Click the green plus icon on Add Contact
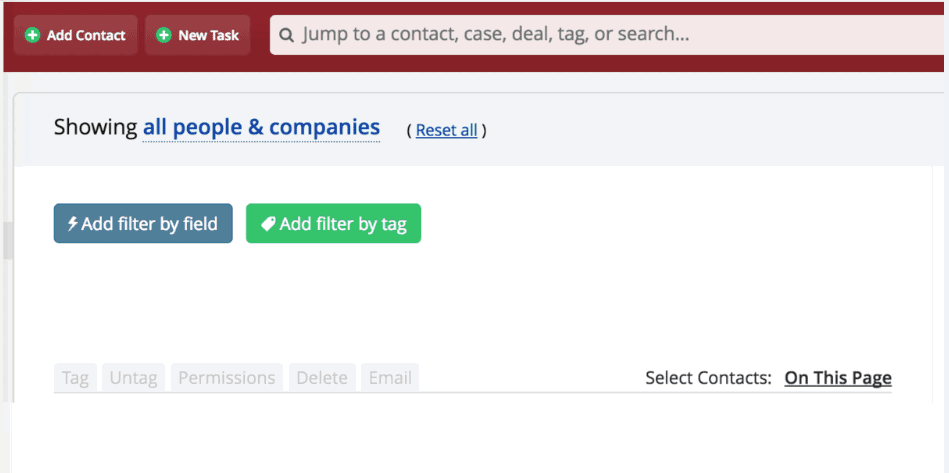Viewport: 949px width, 473px height. coord(33,36)
